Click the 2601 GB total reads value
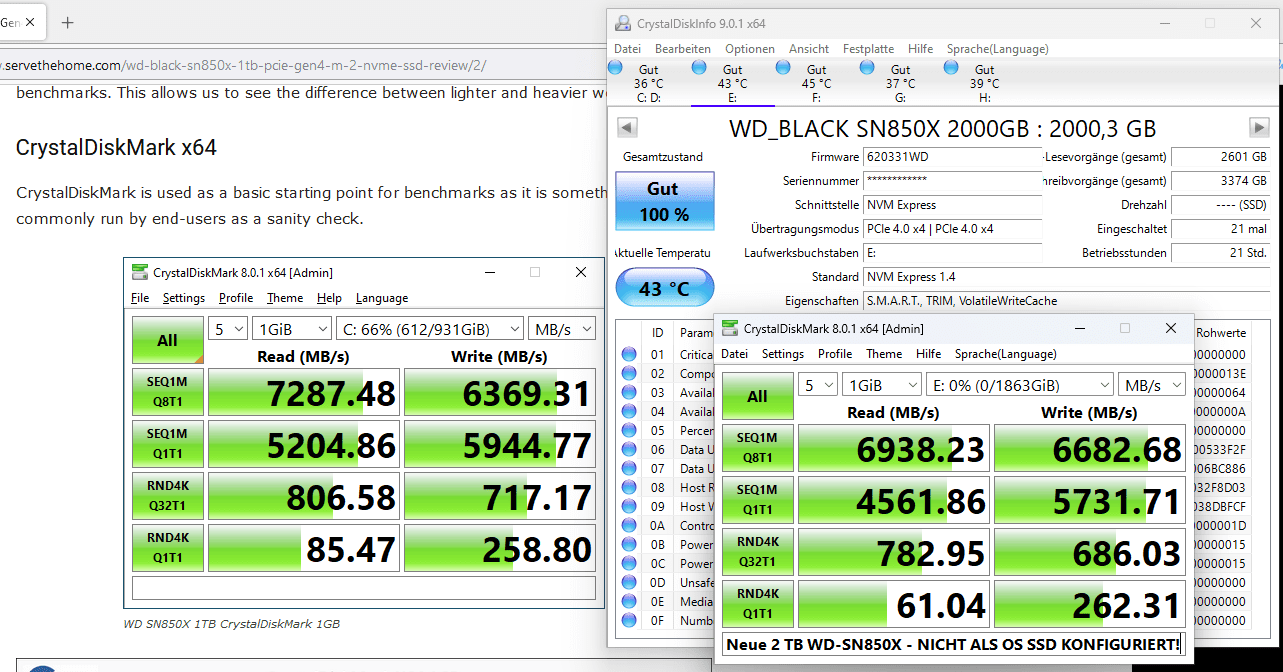 tap(1220, 157)
